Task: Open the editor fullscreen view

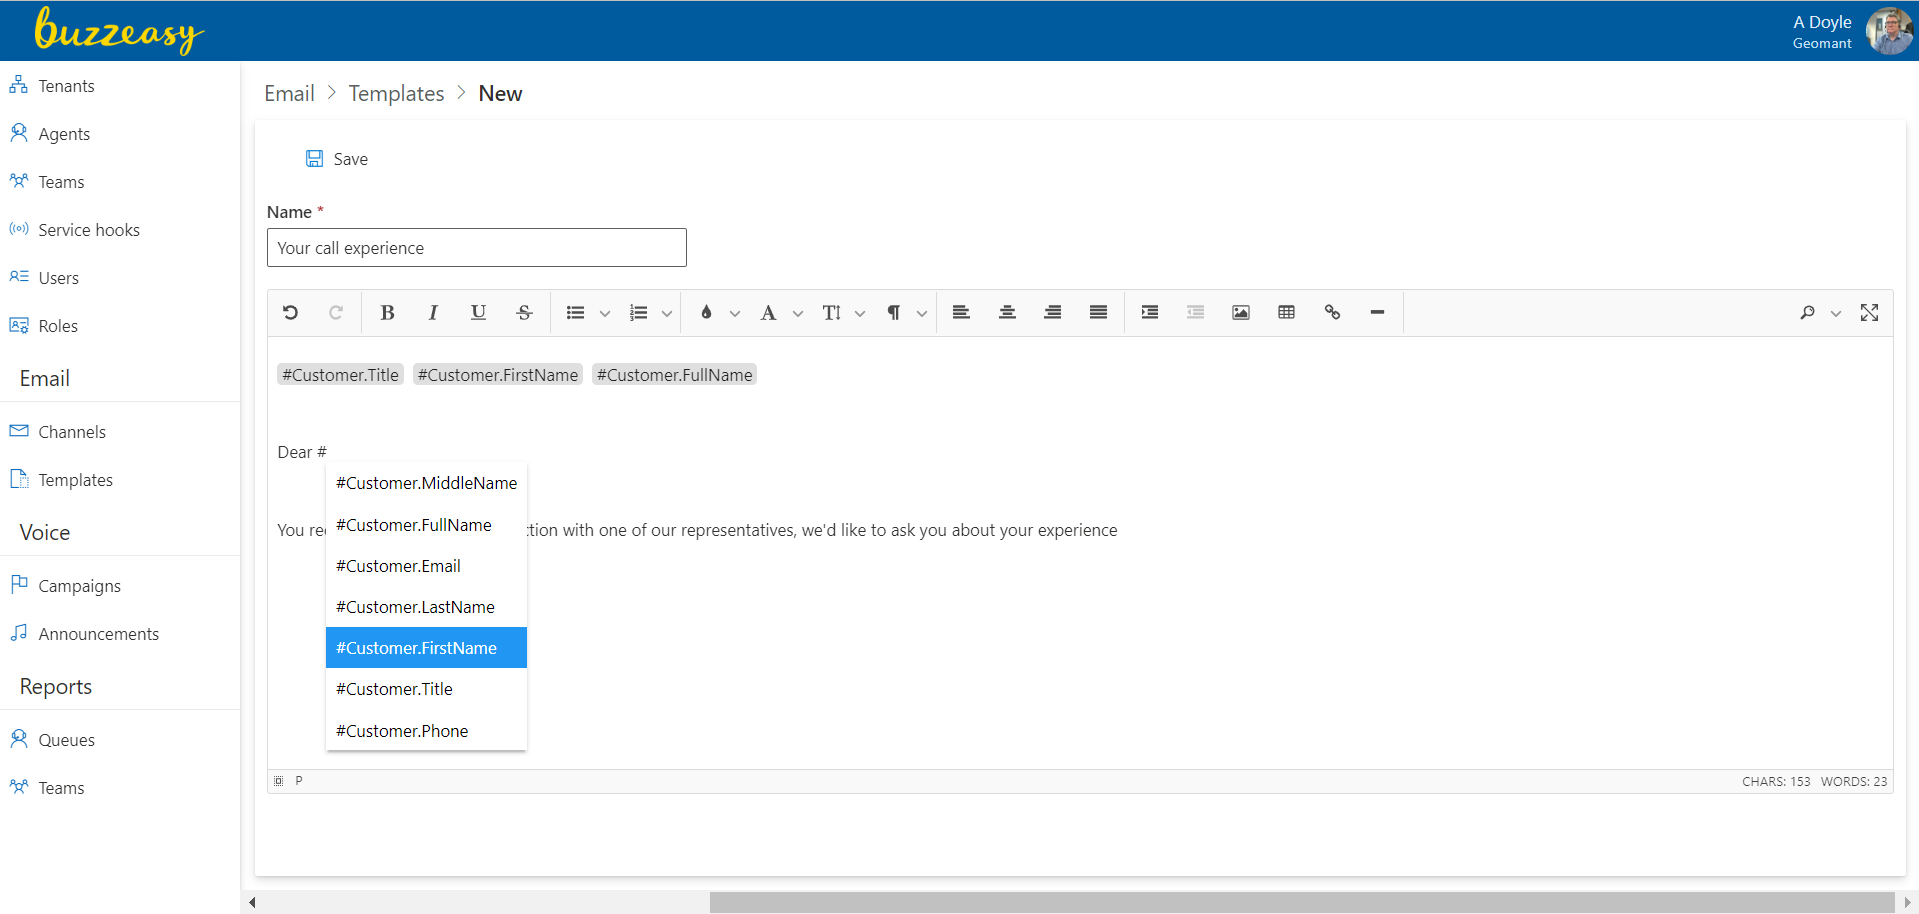Action: coord(1869,312)
